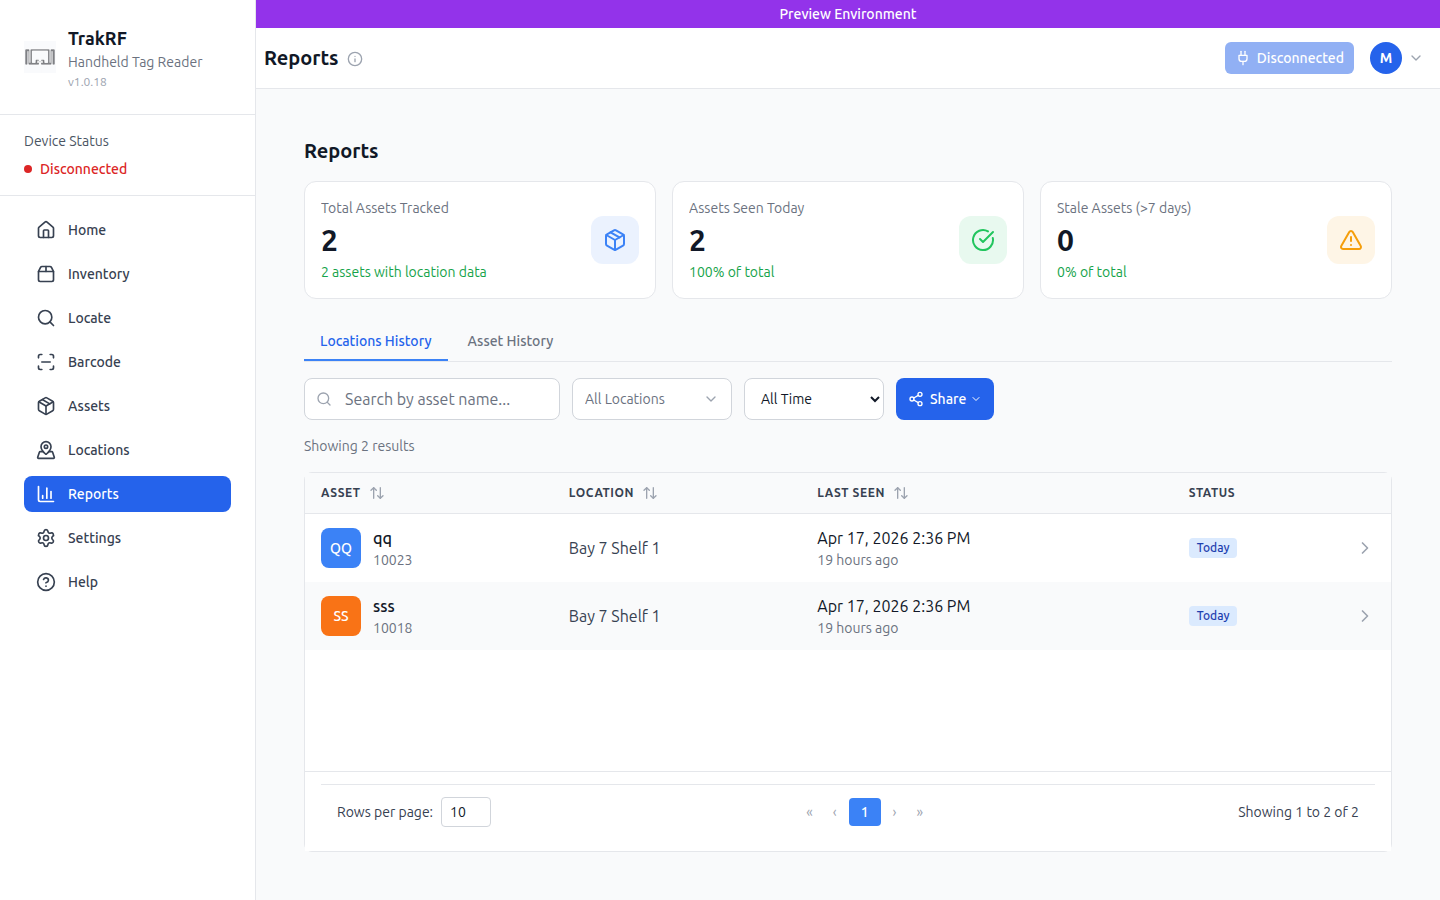The height and width of the screenshot is (900, 1440).
Task: Click the asset name search field
Action: (x=431, y=398)
